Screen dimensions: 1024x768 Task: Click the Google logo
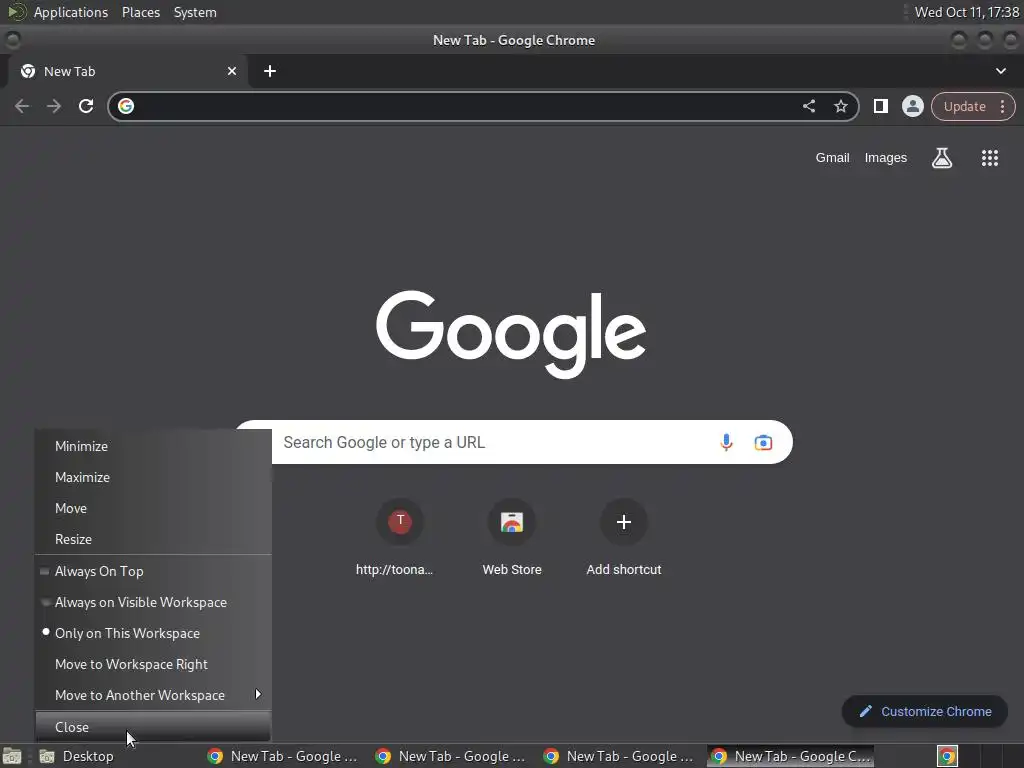click(x=511, y=334)
